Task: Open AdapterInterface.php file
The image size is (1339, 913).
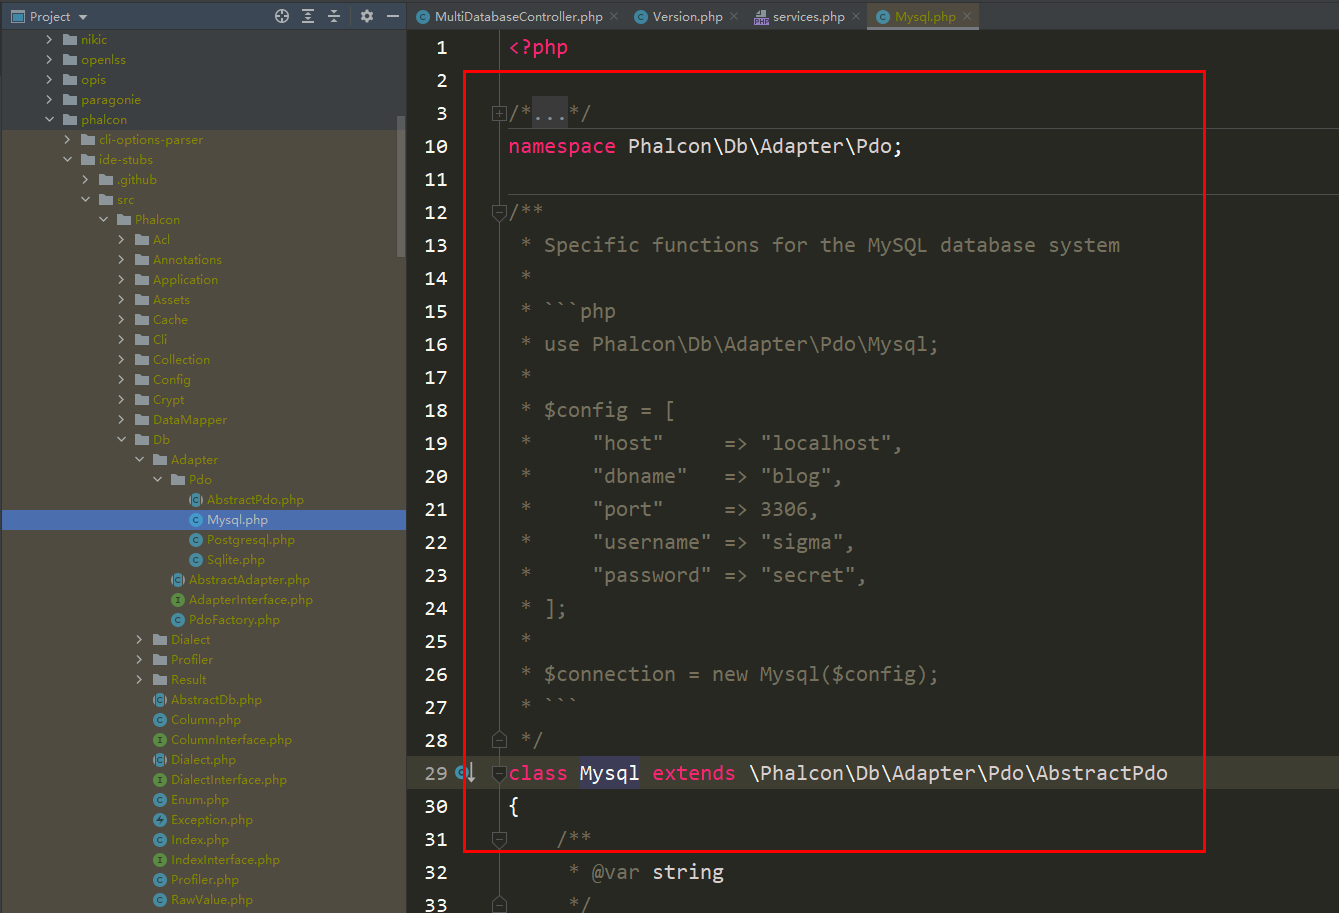Action: [250, 600]
